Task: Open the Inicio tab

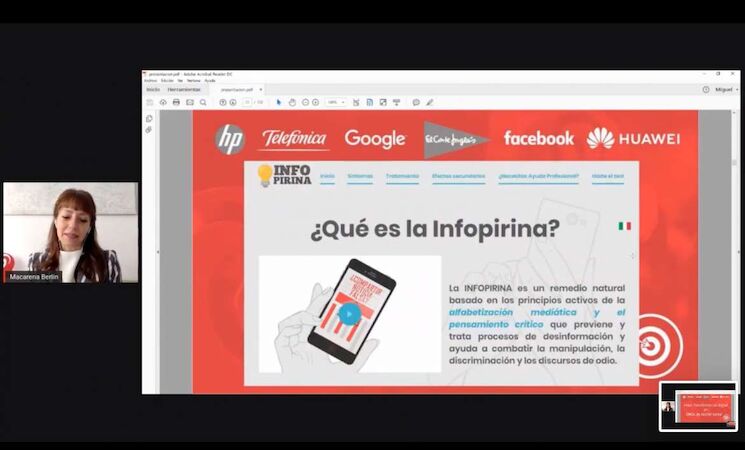Action: pos(153,89)
